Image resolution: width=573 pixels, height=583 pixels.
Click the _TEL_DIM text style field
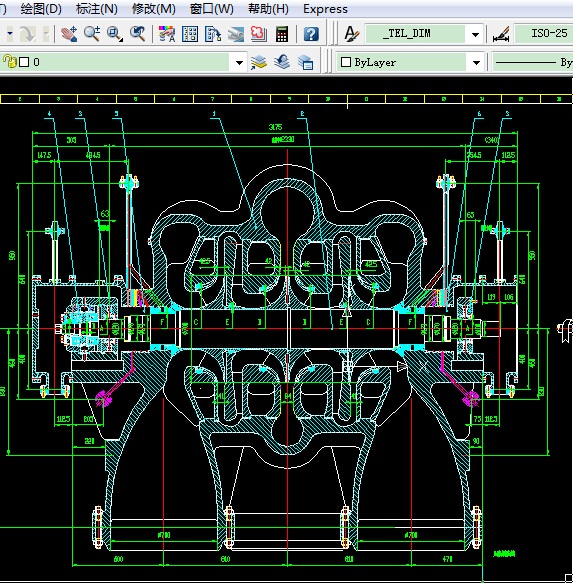tap(415, 34)
